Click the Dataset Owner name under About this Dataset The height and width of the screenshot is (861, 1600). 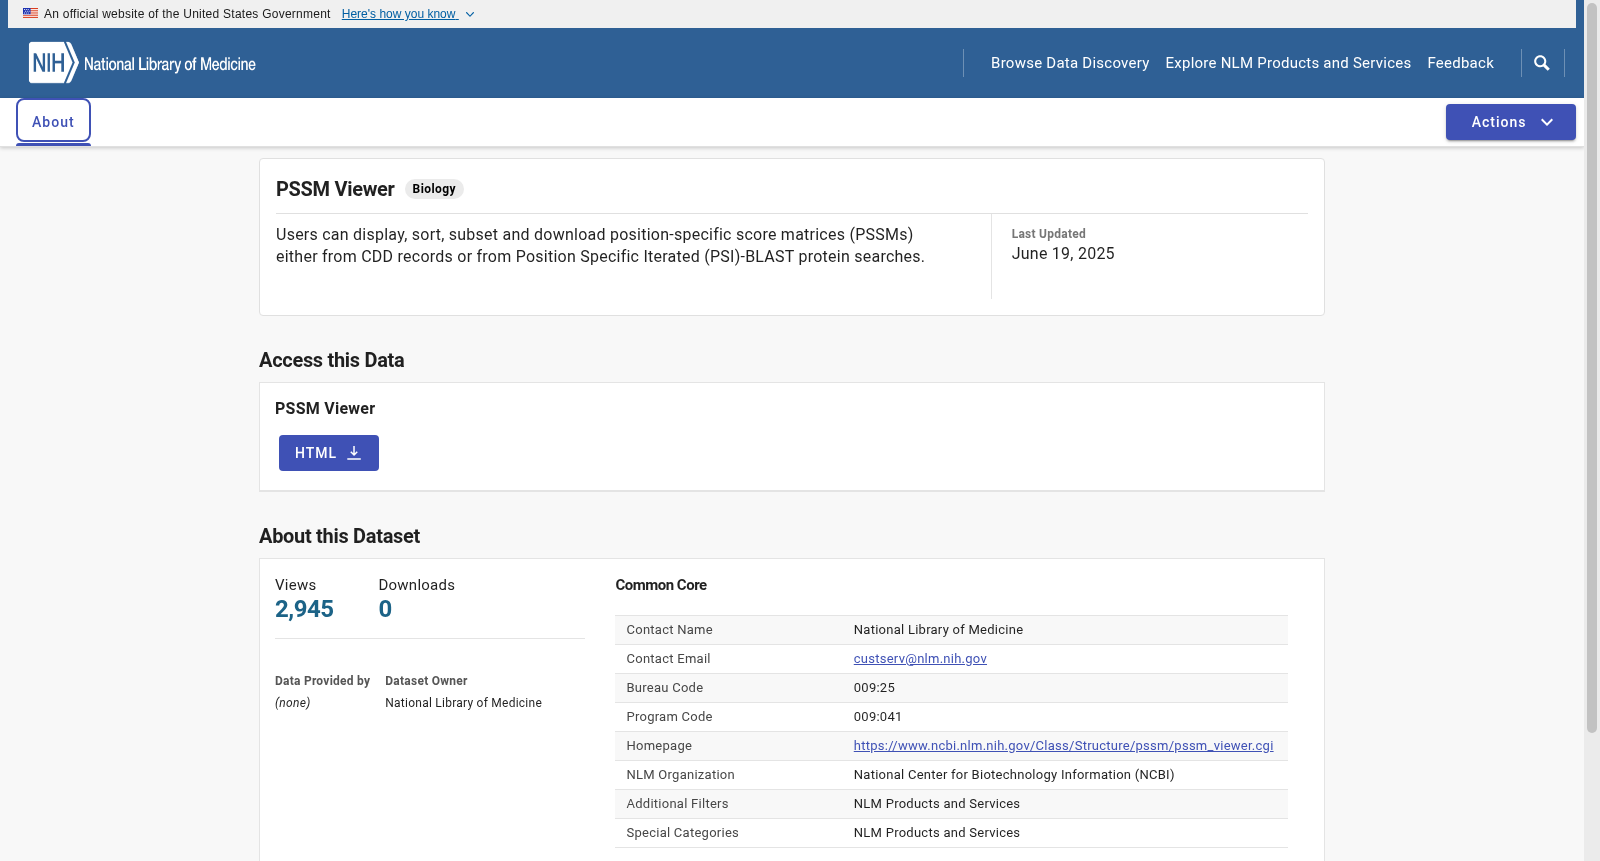pyautogui.click(x=463, y=703)
